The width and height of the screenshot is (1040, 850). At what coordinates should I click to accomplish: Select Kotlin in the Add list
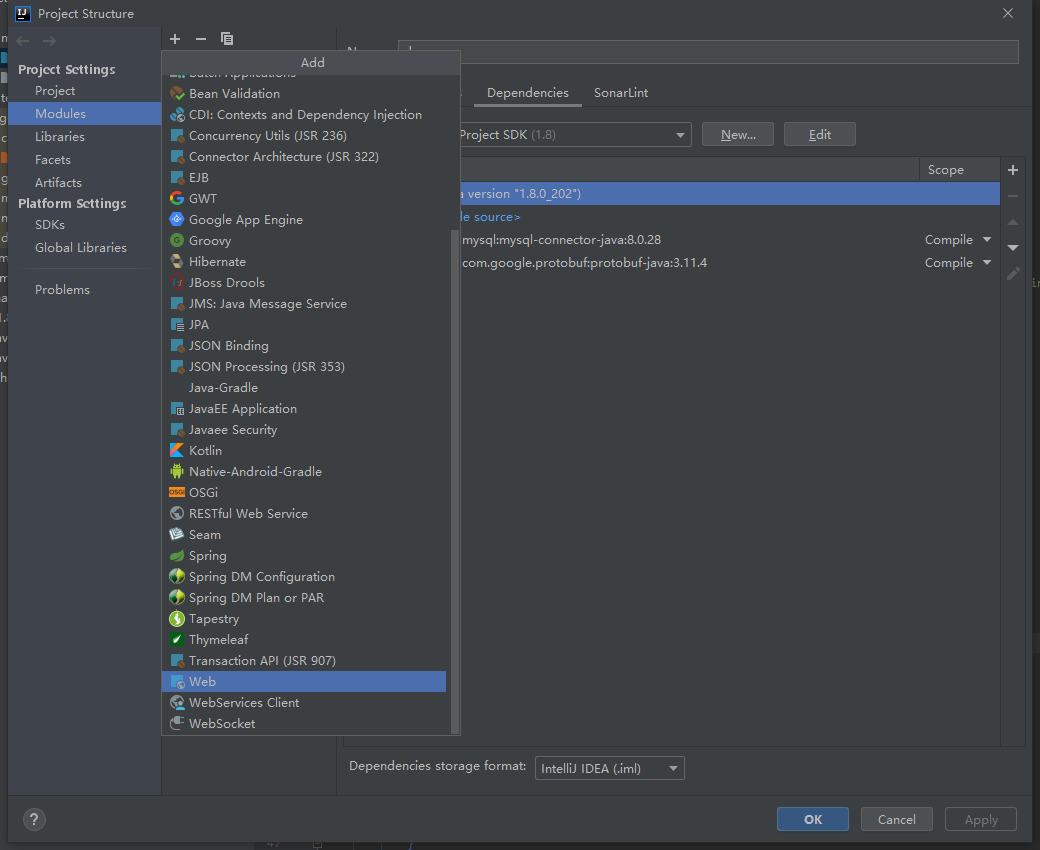(205, 450)
